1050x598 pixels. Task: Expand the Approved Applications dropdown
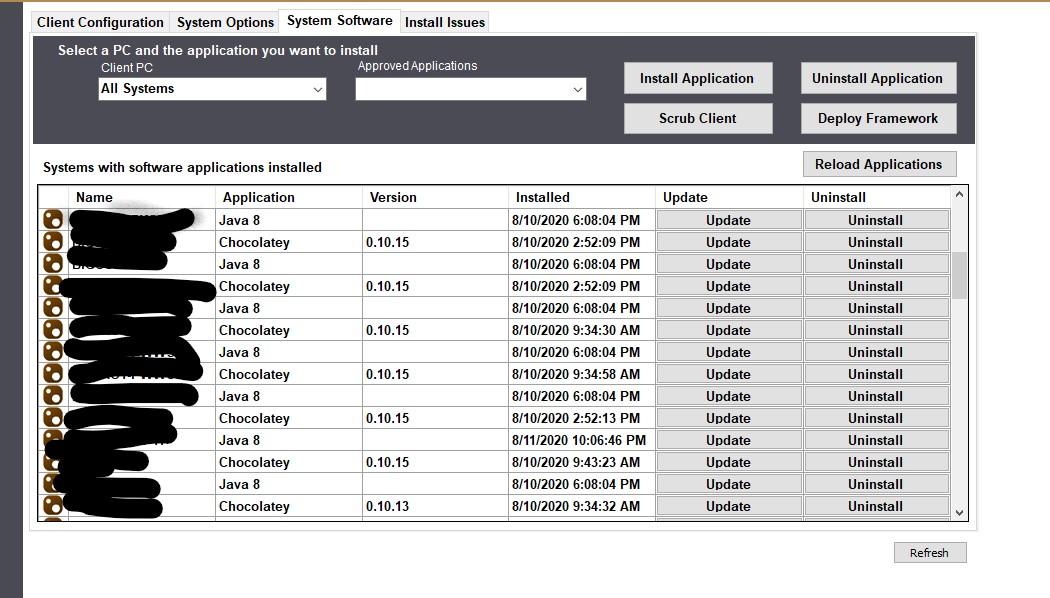click(x=470, y=90)
